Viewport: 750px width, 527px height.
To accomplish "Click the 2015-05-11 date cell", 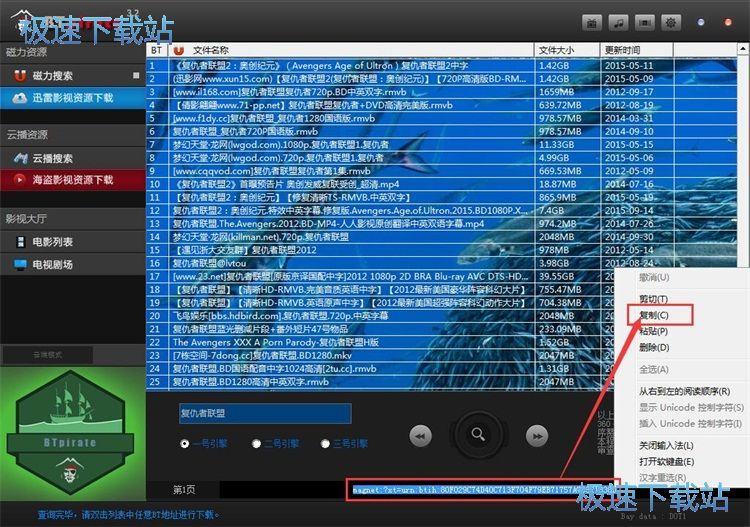I will tap(637, 66).
